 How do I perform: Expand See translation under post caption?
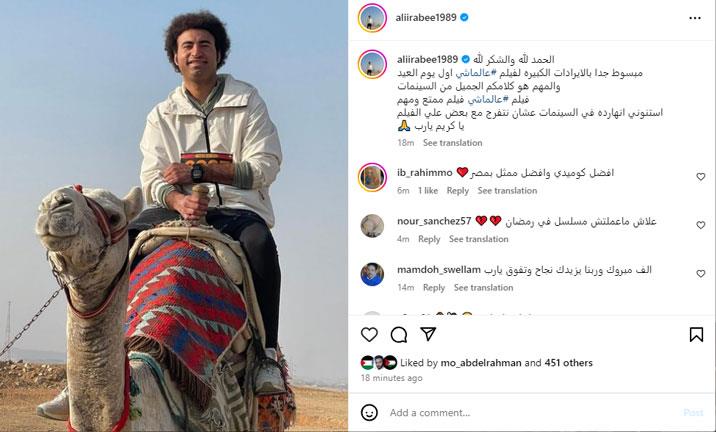pos(453,143)
